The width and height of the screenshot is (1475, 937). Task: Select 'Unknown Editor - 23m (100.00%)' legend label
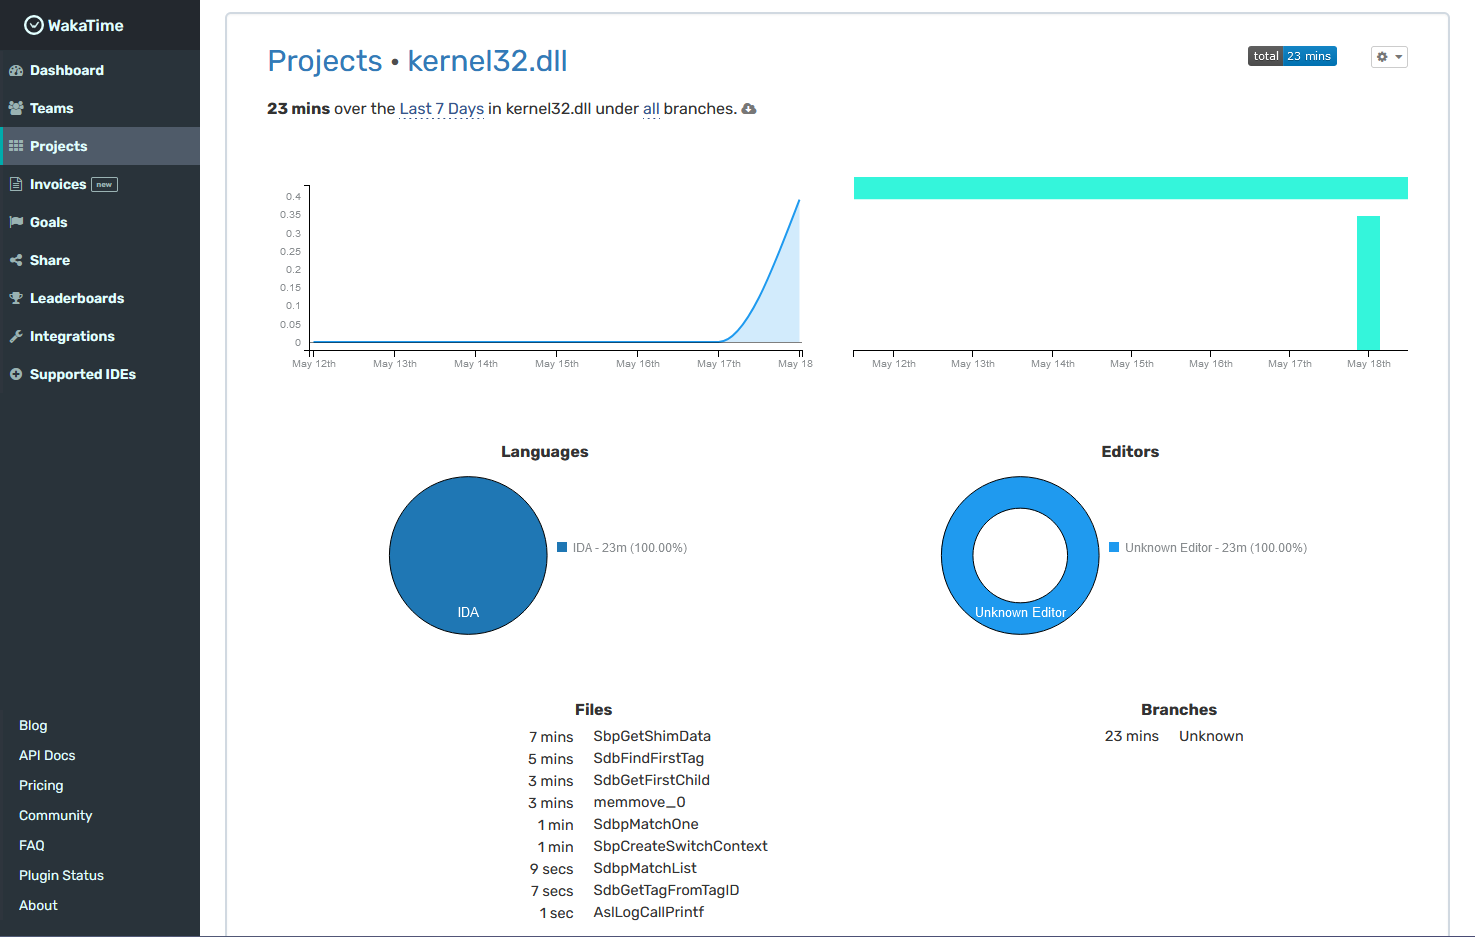pos(1216,548)
